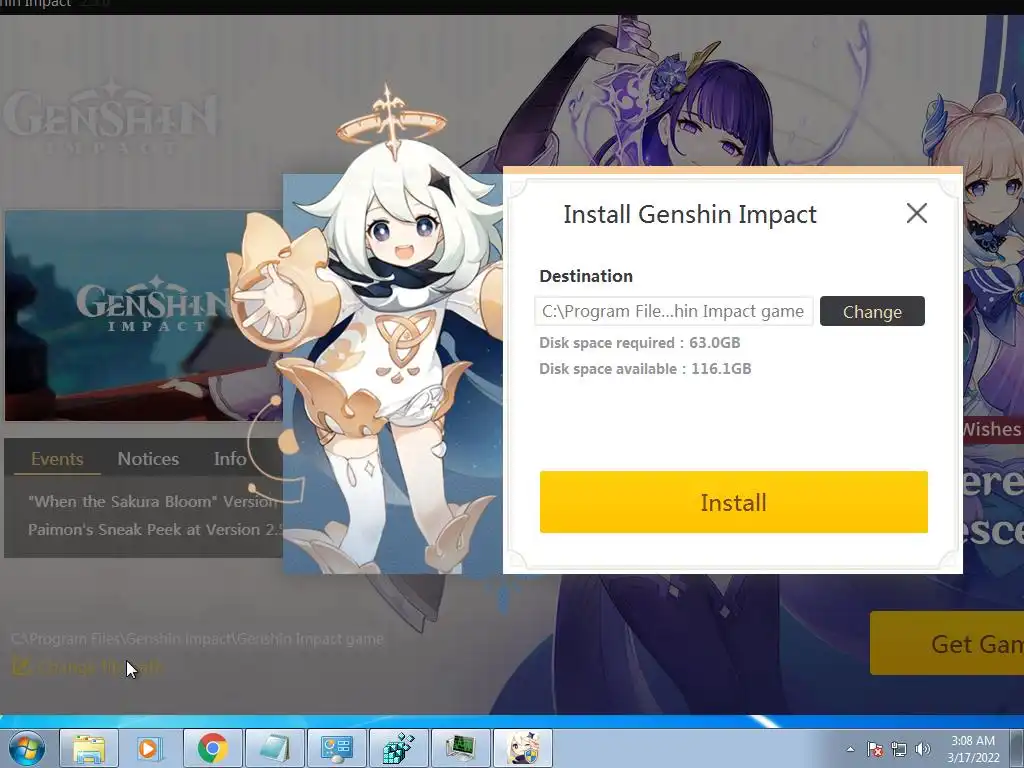Click the network tray icon
This screenshot has height=768, width=1024.
(899, 749)
